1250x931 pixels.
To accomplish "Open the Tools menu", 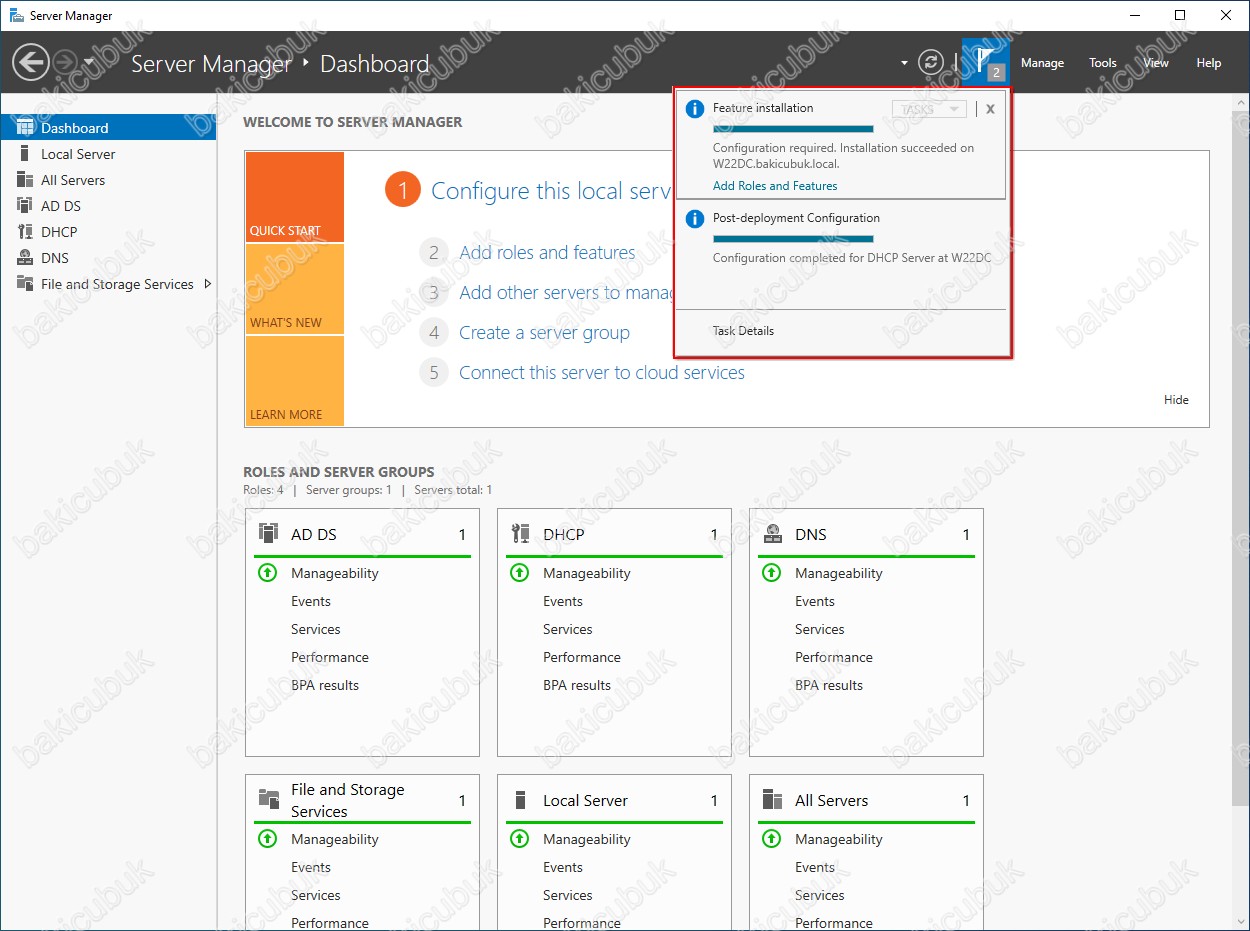I will (x=1103, y=62).
